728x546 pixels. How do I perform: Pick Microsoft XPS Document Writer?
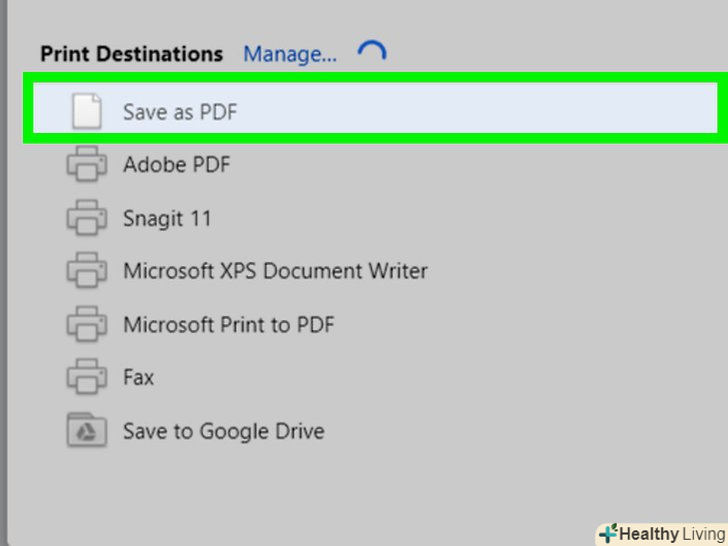coord(275,270)
